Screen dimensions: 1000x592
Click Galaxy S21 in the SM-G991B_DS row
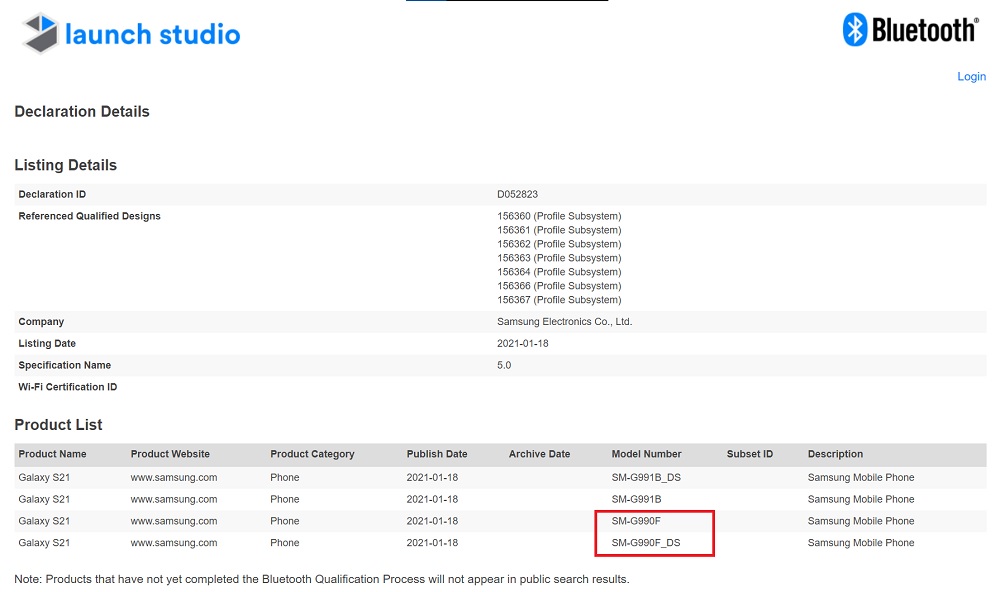click(x=44, y=478)
